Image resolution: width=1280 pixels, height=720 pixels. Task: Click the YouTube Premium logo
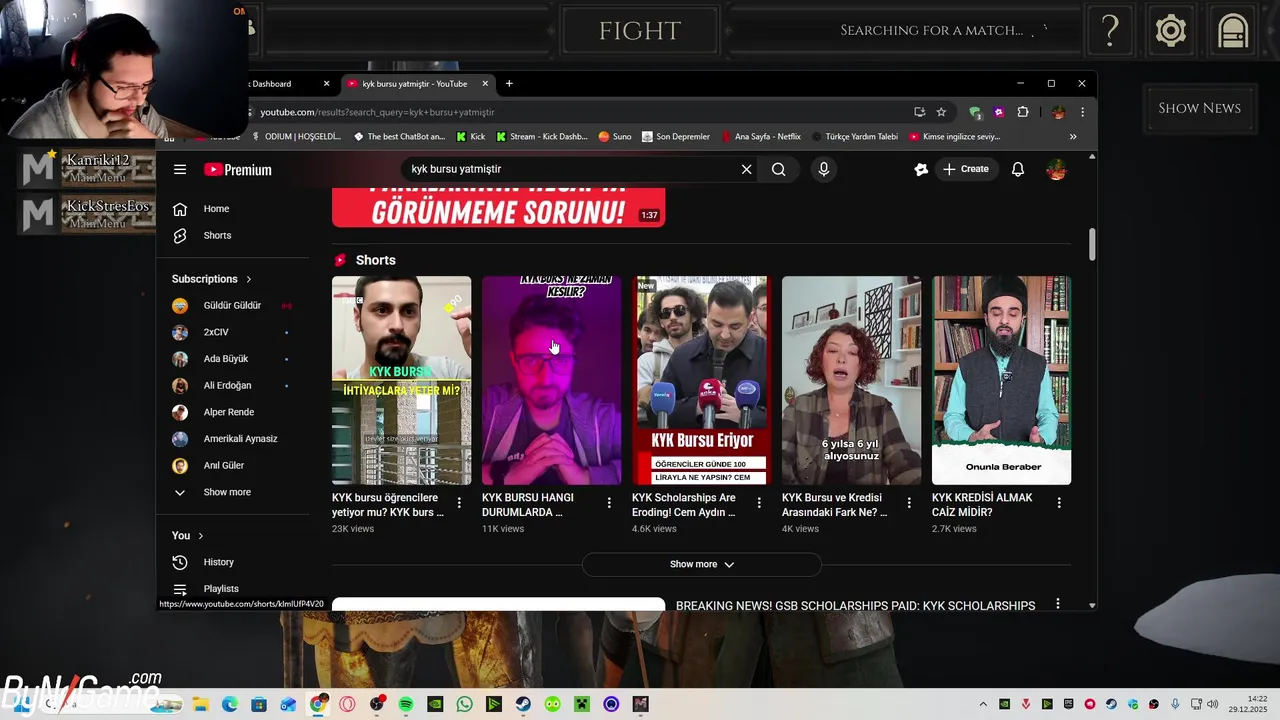click(238, 170)
